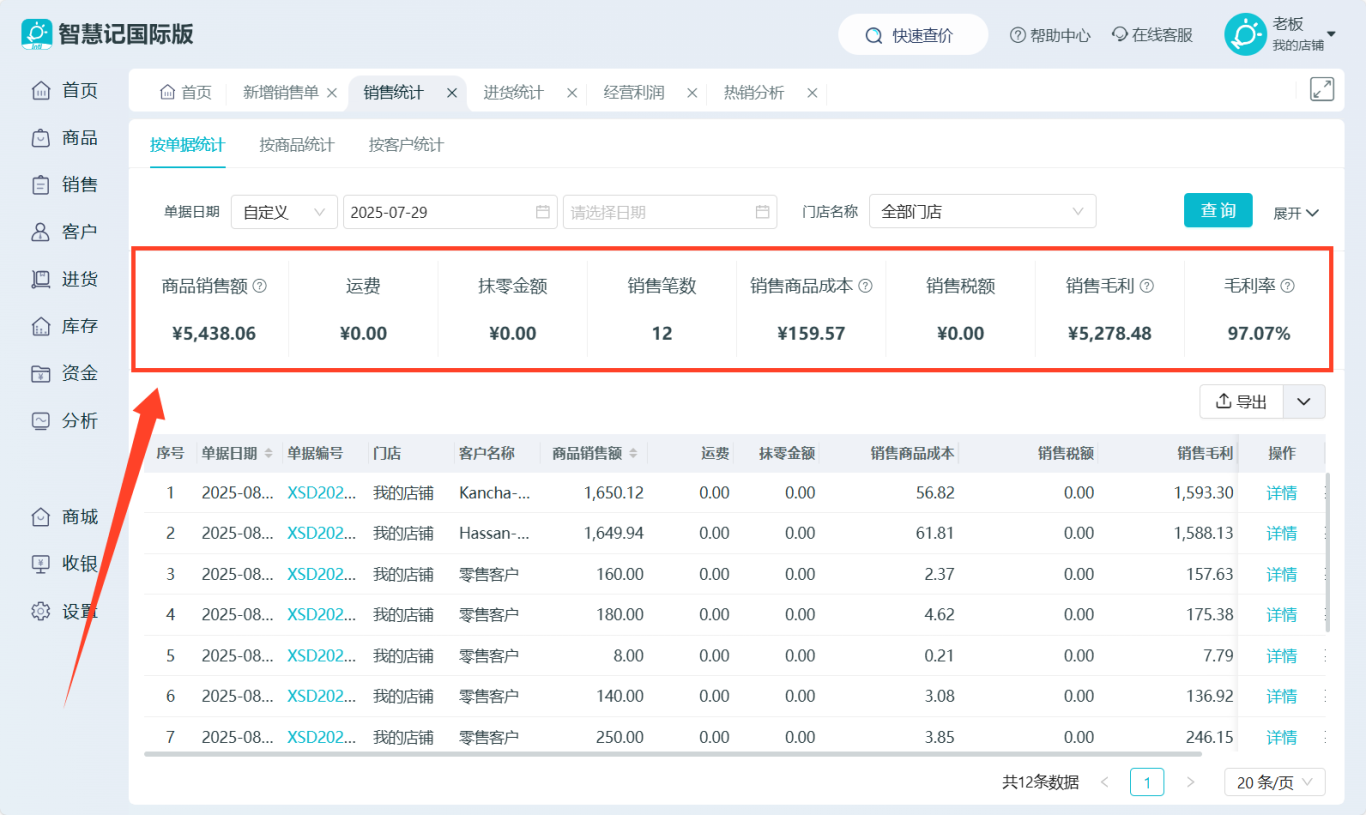
Task: Click help icon beside 销售商品成本 summary
Action: tap(866, 286)
